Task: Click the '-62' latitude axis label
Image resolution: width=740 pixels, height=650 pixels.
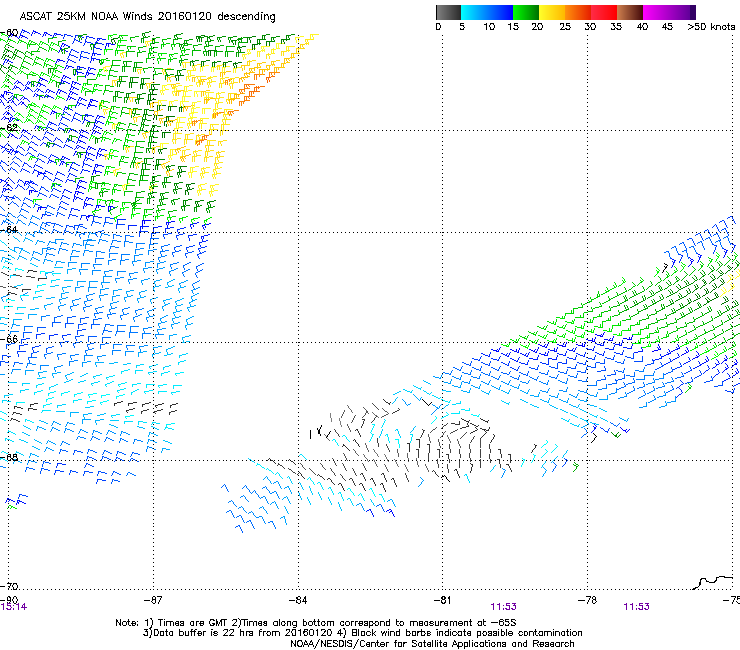Action: [9, 127]
